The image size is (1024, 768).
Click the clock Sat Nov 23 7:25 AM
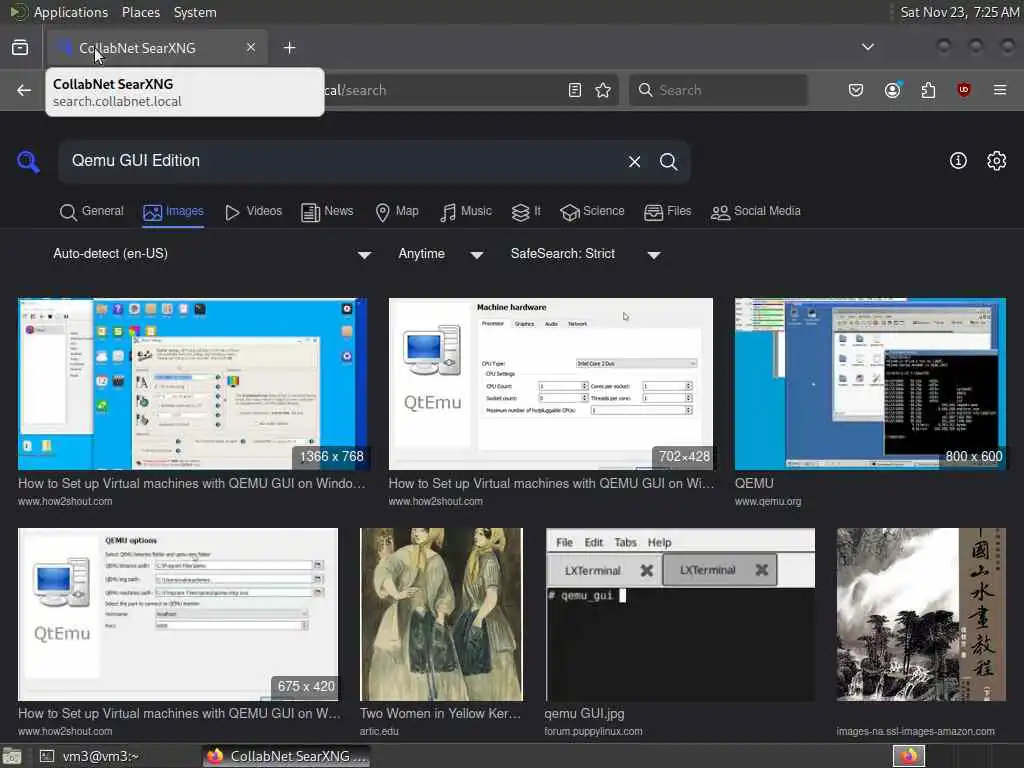959,12
